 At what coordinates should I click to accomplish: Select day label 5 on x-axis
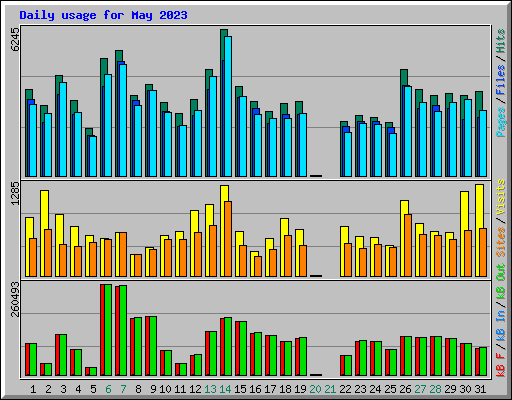(93, 389)
